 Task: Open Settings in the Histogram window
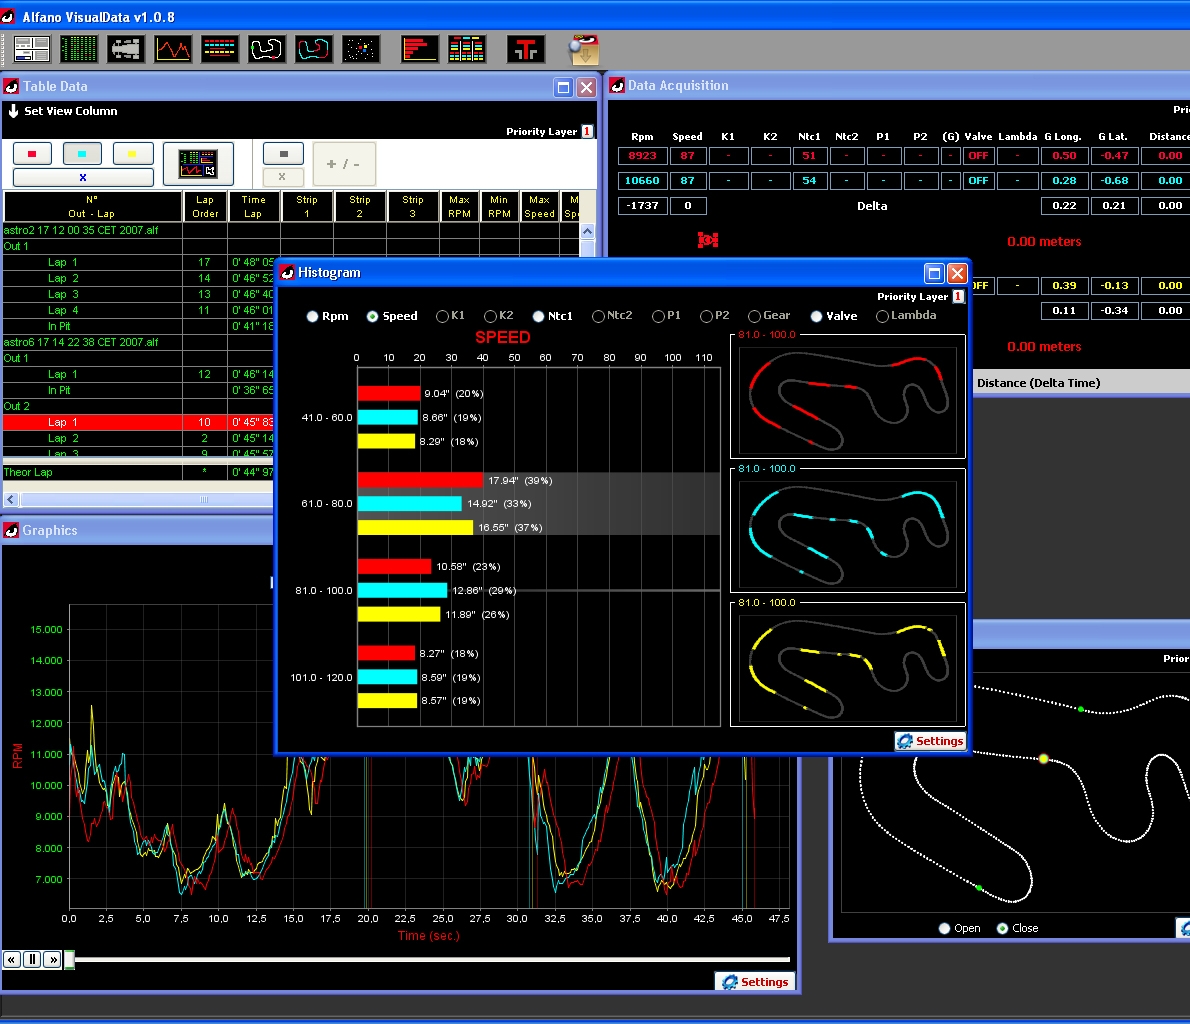click(x=930, y=741)
